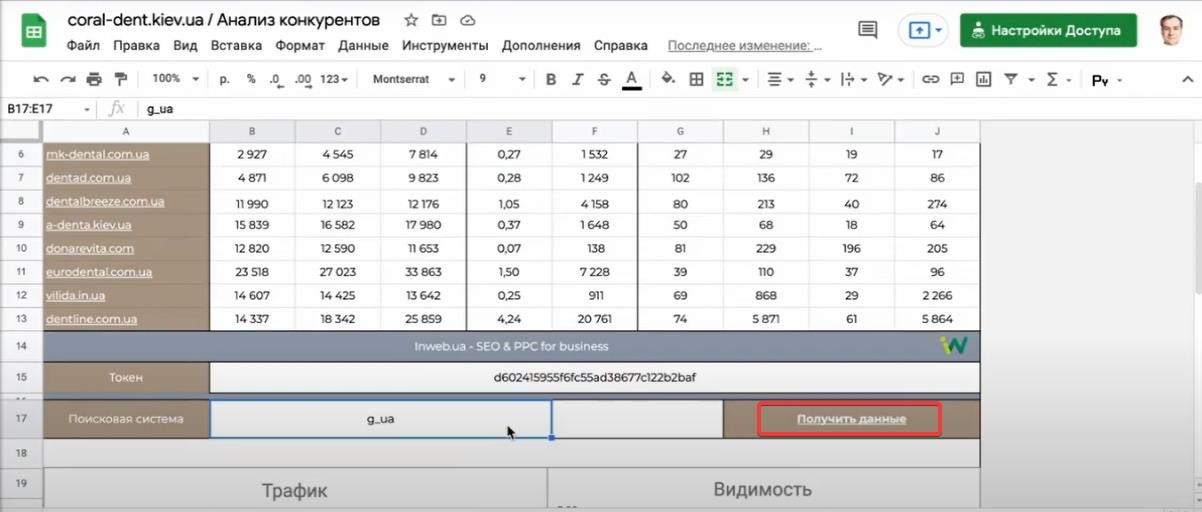Open more number formats 123 dropdown
The height and width of the screenshot is (512, 1202).
(x=335, y=79)
